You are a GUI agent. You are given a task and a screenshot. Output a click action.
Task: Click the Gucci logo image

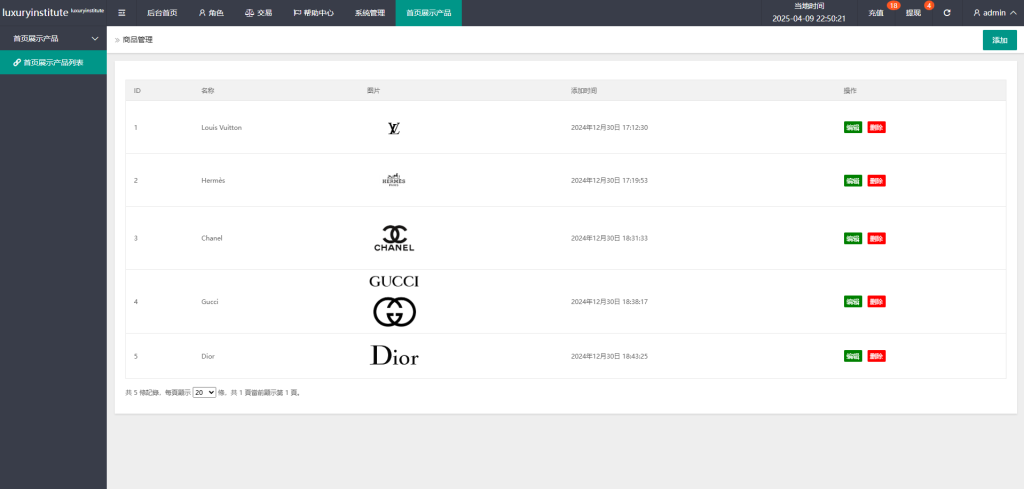coord(394,301)
